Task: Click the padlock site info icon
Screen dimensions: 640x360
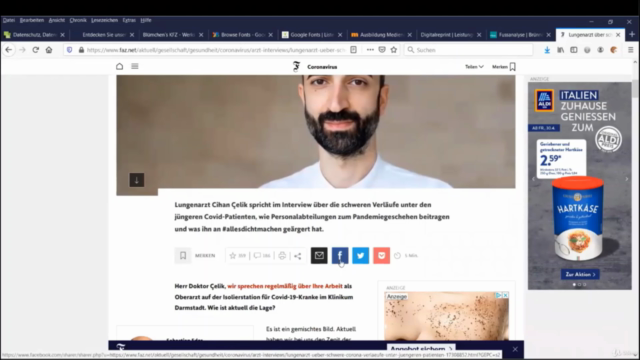Action: click(x=81, y=50)
